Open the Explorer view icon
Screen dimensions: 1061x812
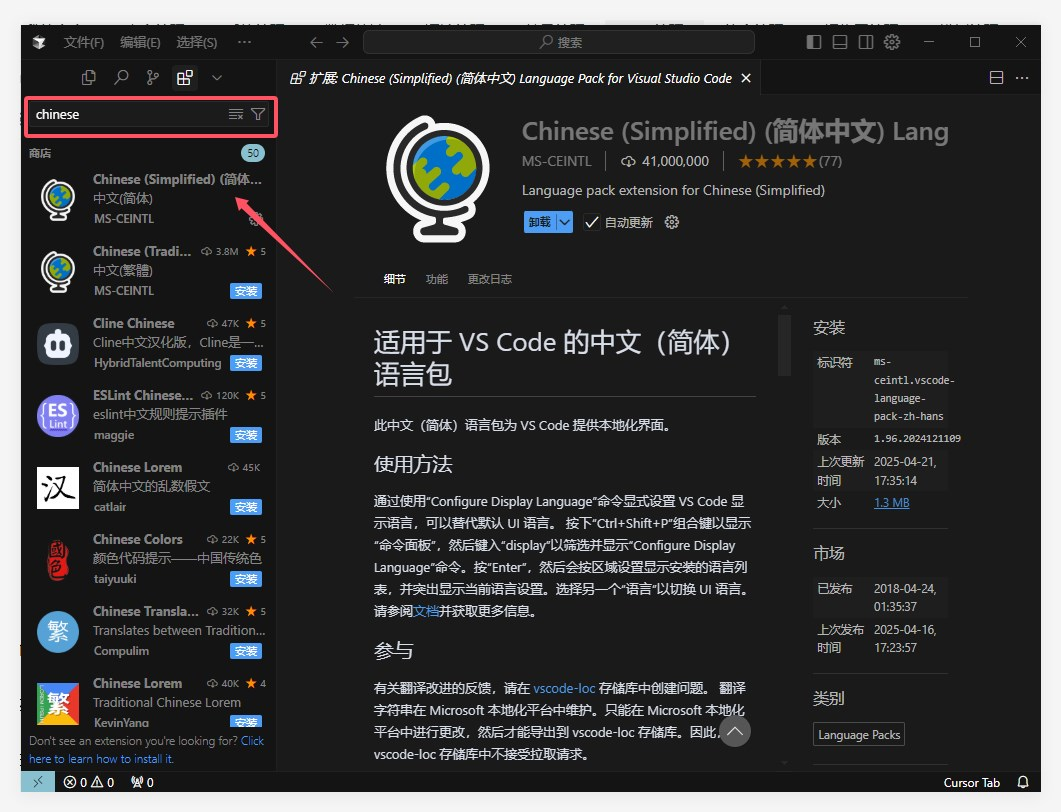tap(90, 77)
